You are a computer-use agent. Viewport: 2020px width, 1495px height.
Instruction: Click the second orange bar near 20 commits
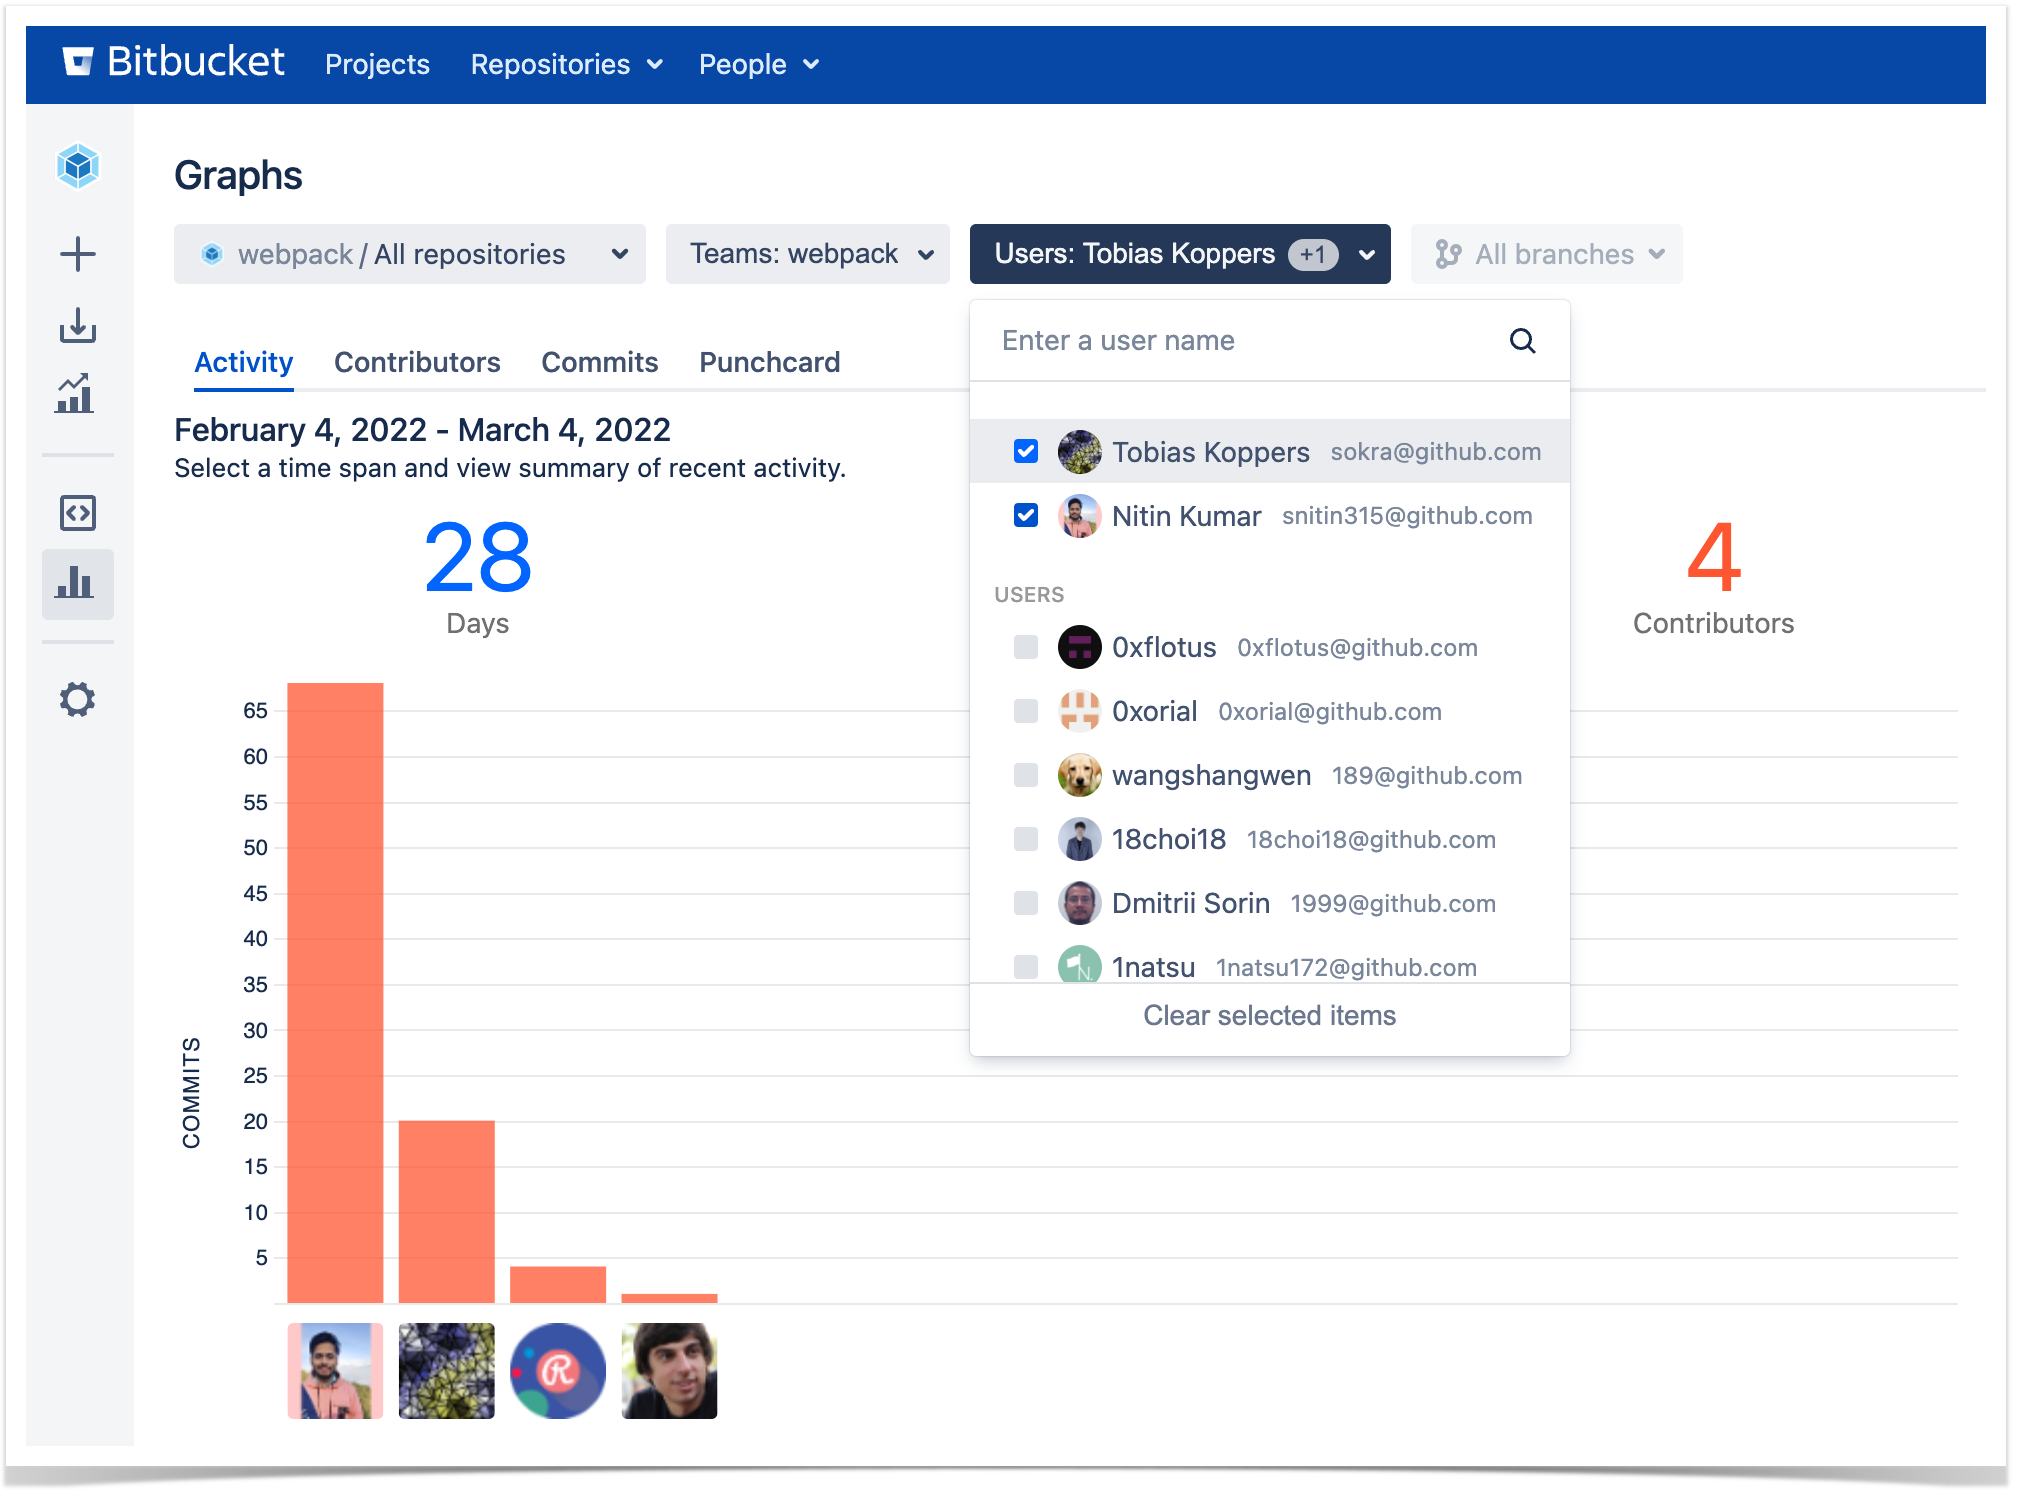(447, 1211)
